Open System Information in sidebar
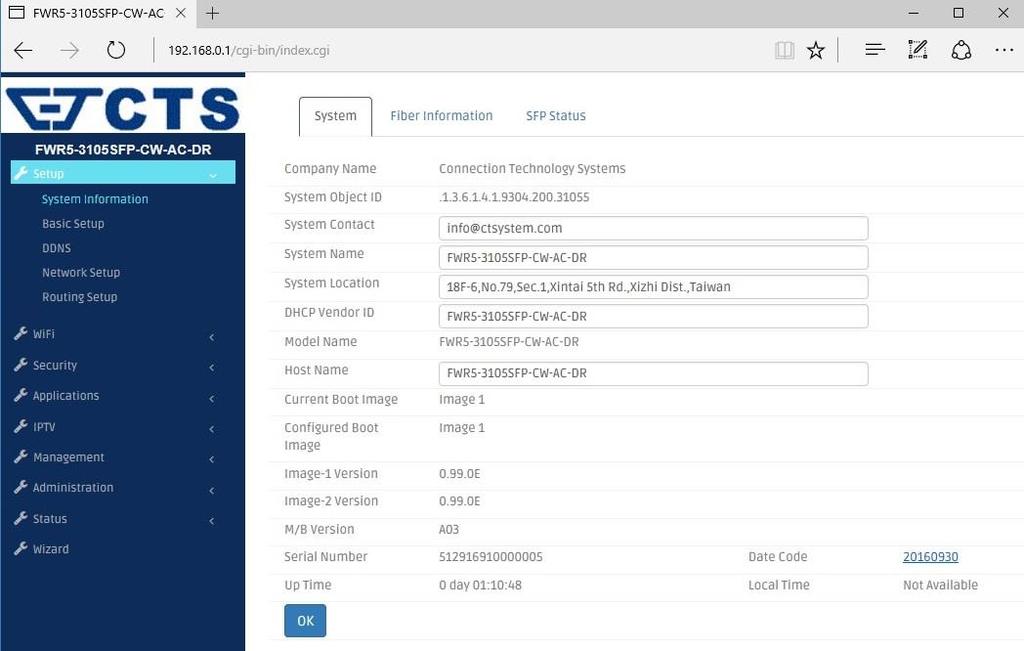The height and width of the screenshot is (651, 1024). tap(95, 199)
